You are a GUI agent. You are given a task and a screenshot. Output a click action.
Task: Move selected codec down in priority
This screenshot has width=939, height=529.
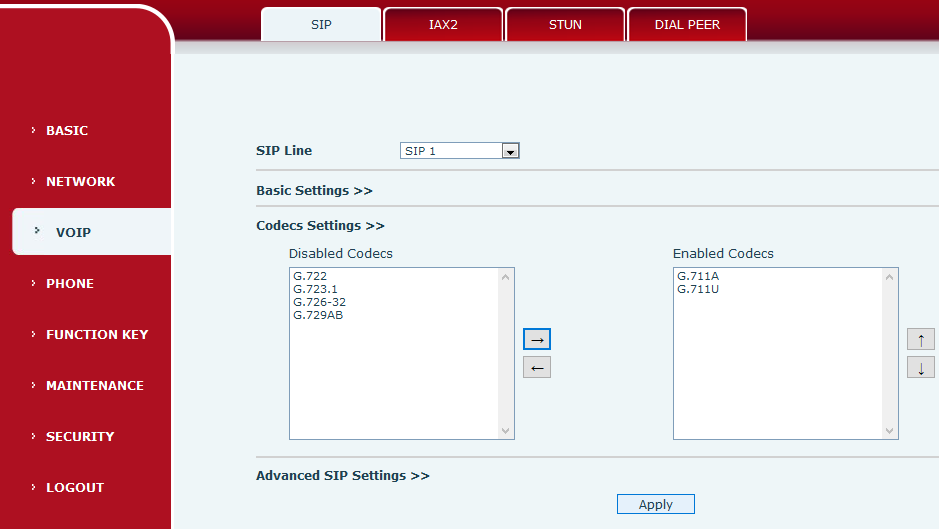tap(920, 368)
